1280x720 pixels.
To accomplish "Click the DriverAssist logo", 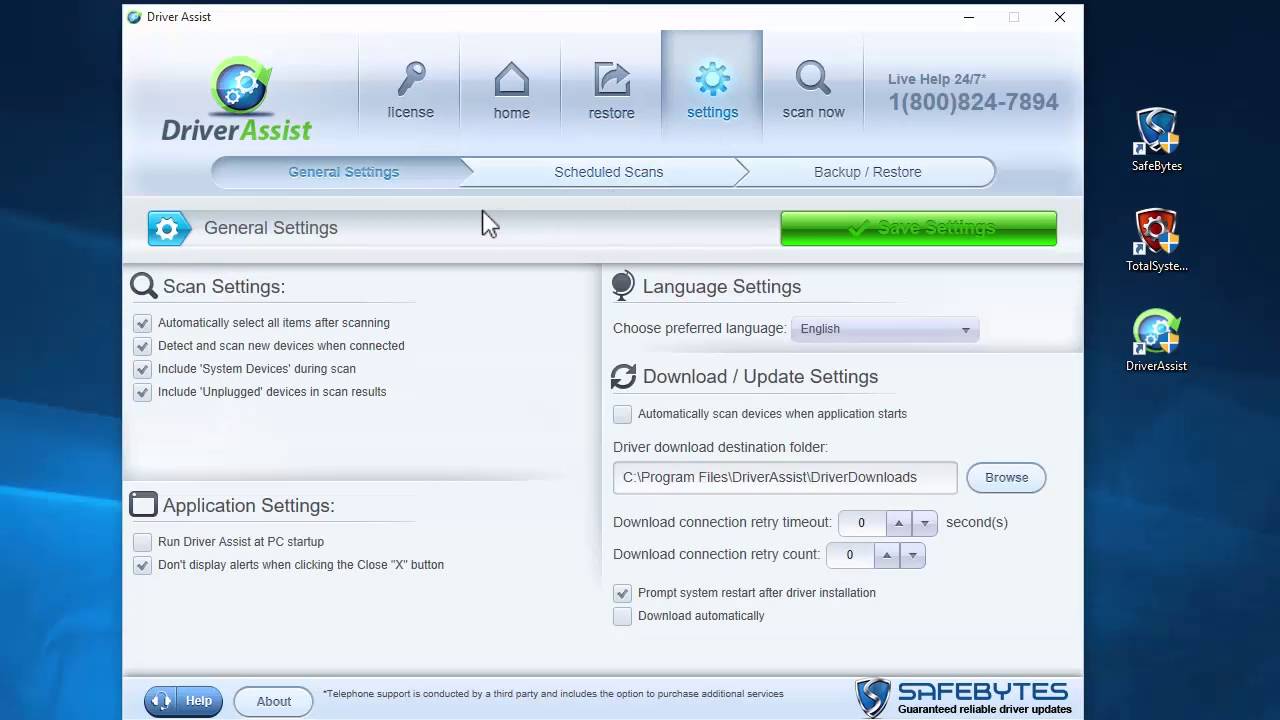I will (x=237, y=99).
